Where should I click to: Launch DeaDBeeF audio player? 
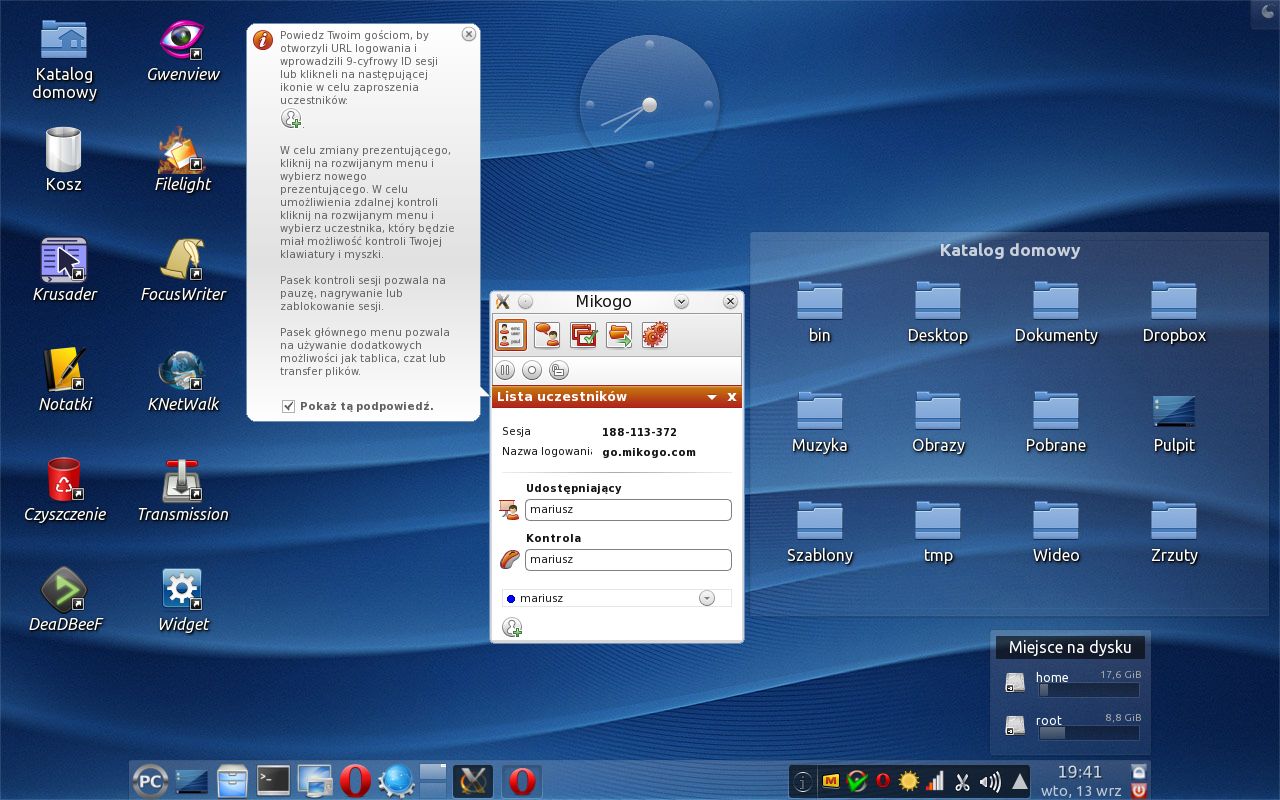click(x=64, y=600)
